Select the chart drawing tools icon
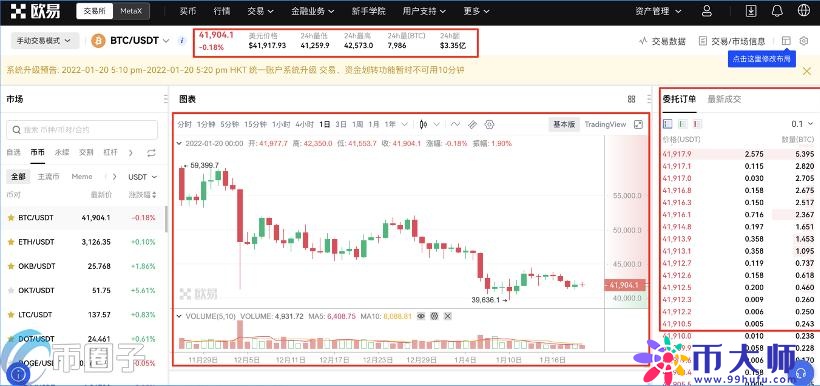The height and width of the screenshot is (386, 820). tap(472, 124)
